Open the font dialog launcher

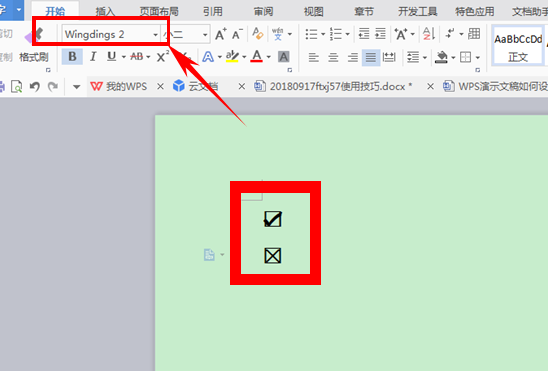290,70
